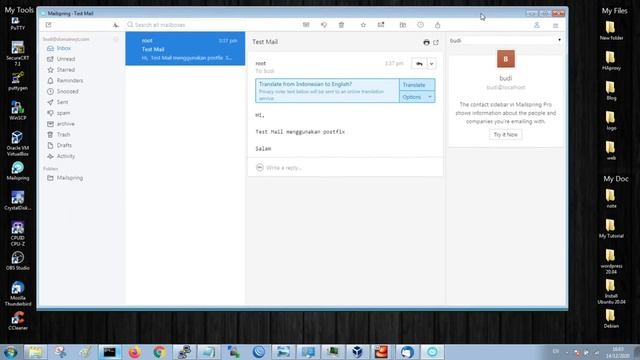Viewport: 640px width, 360px height.
Task: Open SecureCRT desktop shortcut
Action: (x=18, y=53)
